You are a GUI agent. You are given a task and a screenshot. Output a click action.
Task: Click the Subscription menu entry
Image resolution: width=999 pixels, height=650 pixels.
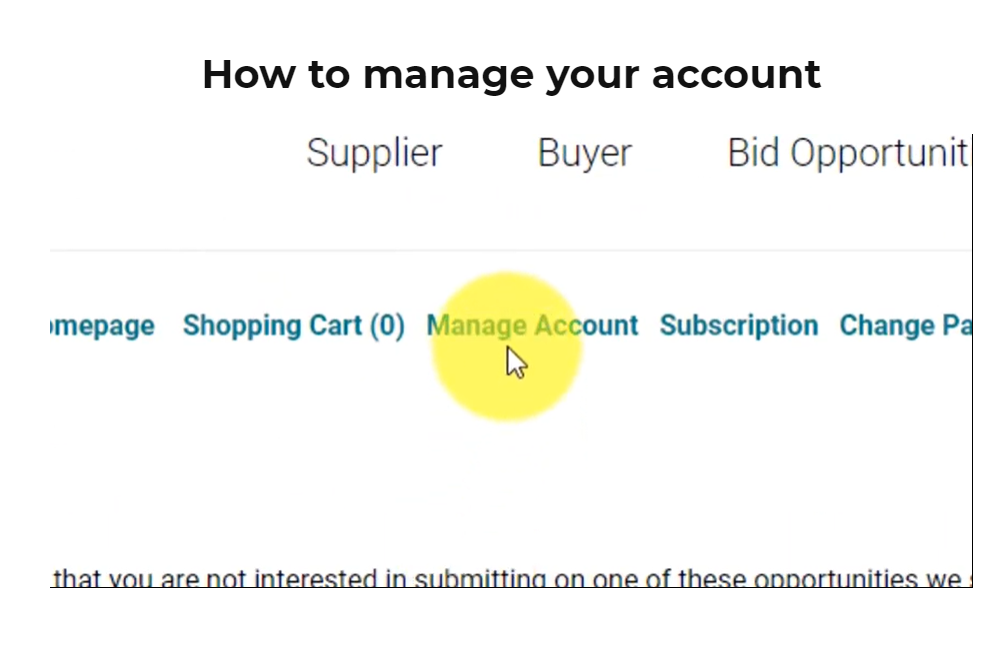(739, 325)
